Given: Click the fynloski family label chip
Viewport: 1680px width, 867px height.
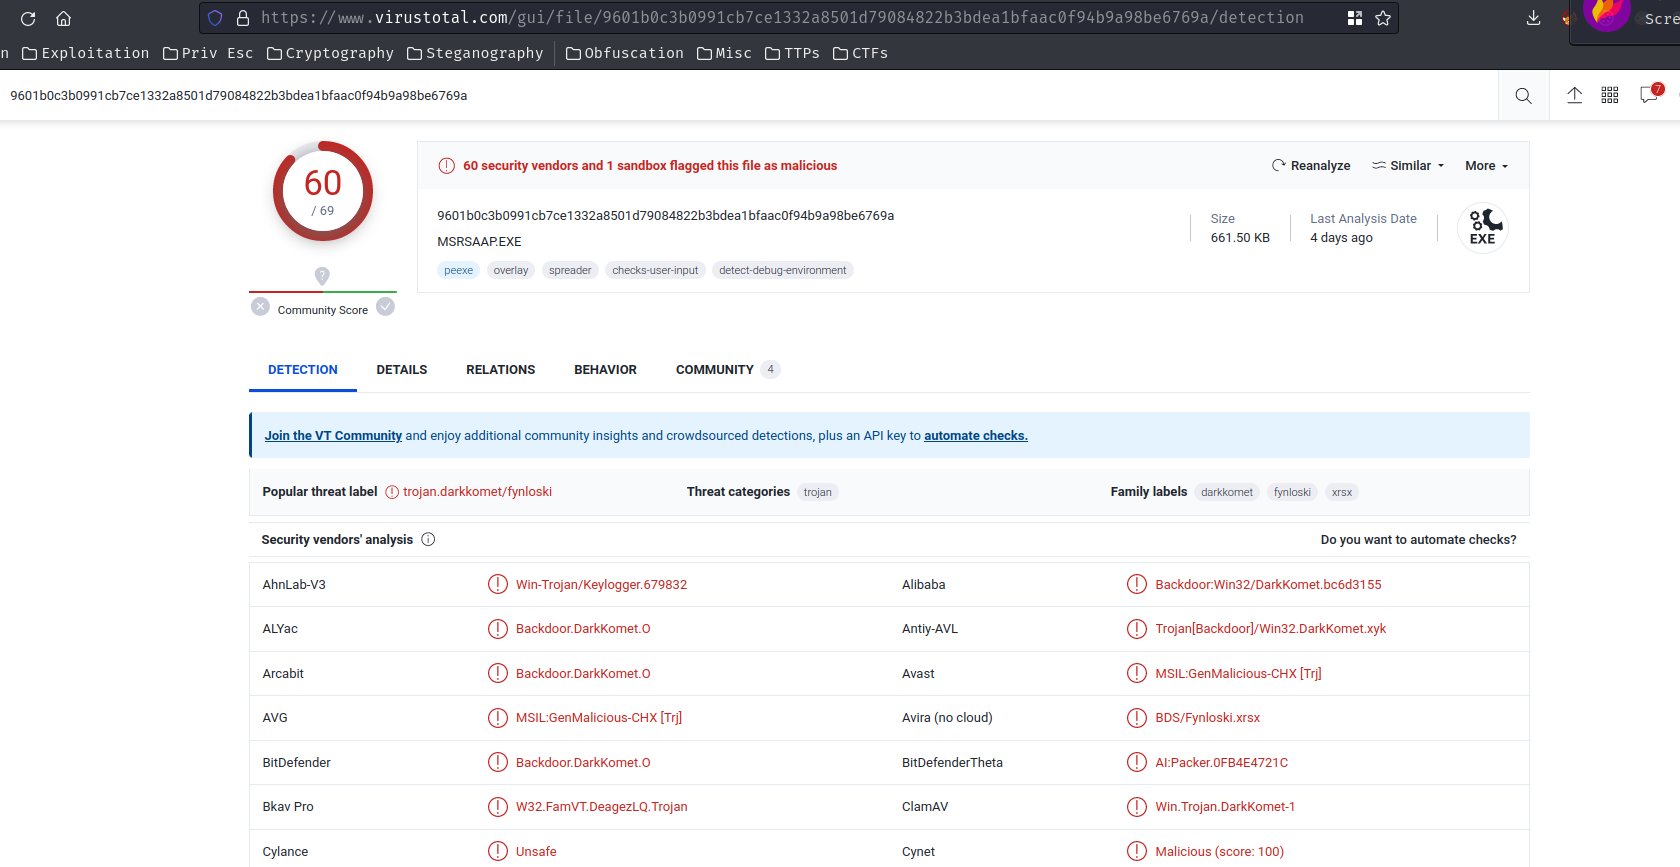Looking at the screenshot, I should tap(1292, 492).
